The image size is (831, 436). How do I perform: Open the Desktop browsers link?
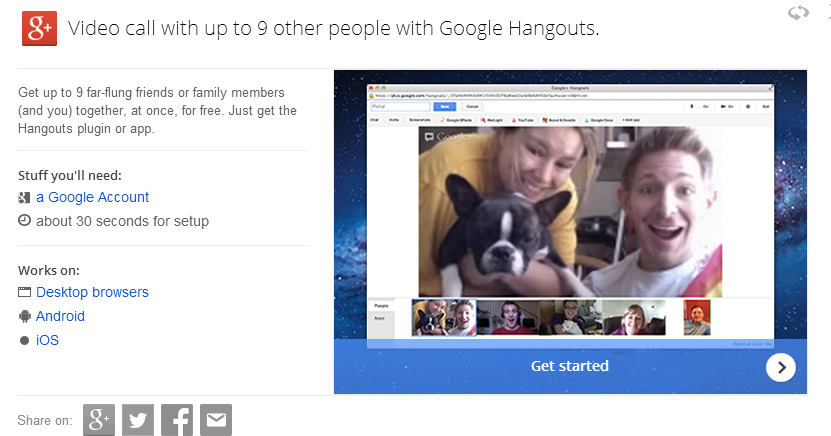point(92,292)
